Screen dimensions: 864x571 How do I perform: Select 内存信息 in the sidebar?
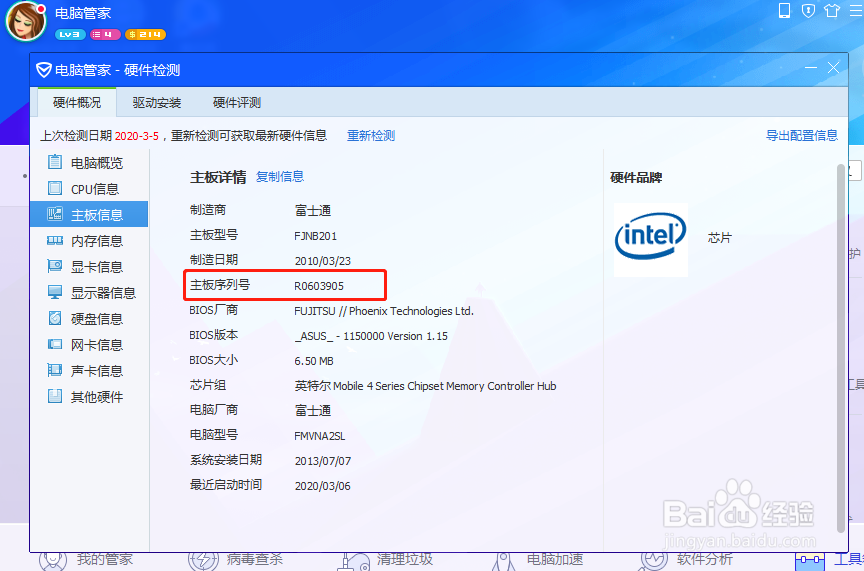[89, 241]
